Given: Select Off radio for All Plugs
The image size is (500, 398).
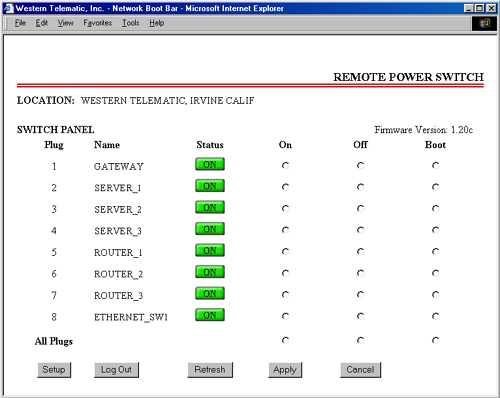Looking at the screenshot, I should (360, 340).
